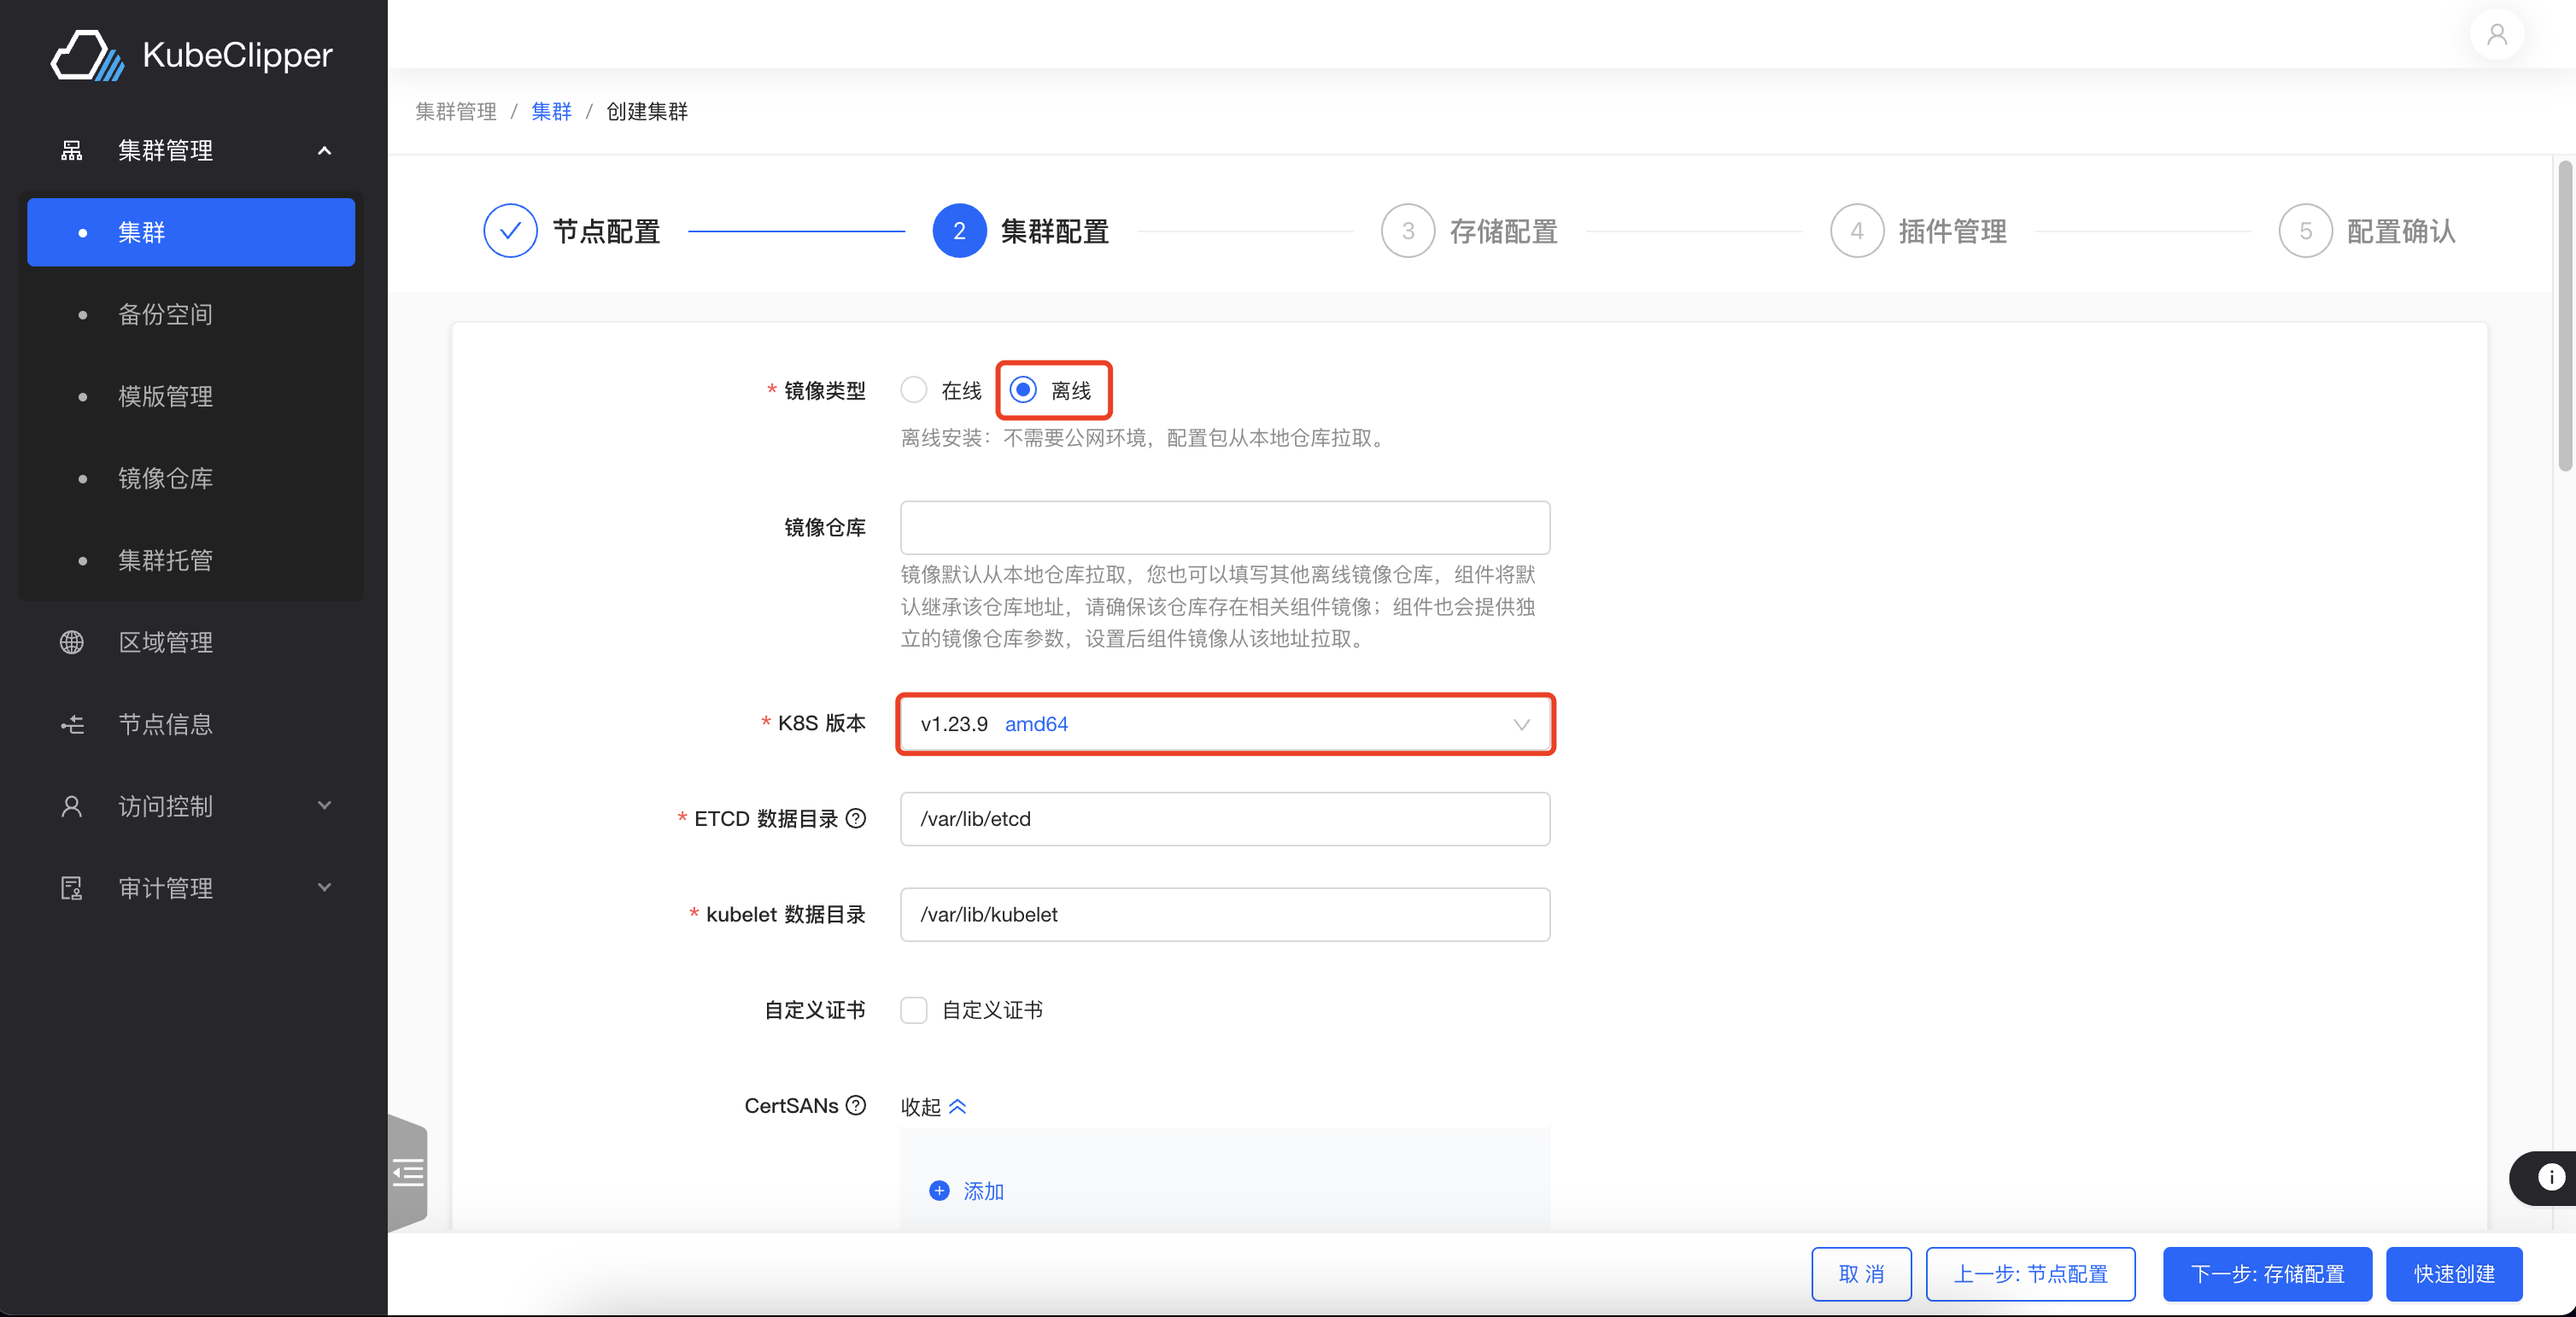Click the 节点信息 node icon
The width and height of the screenshot is (2576, 1317).
[72, 724]
